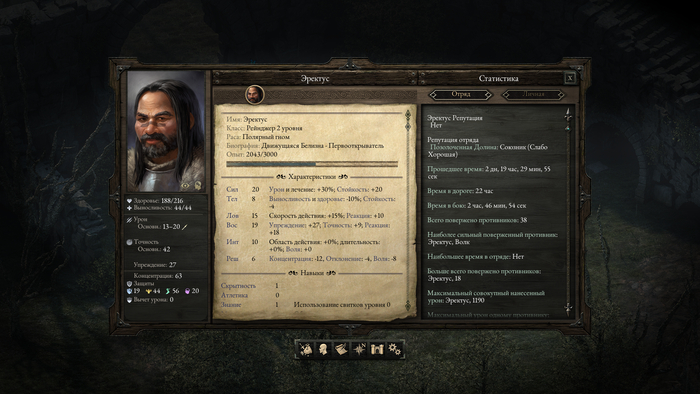Switch to Отряд statistics tab
Image resolution: width=700 pixels, height=394 pixels.
click(x=461, y=95)
